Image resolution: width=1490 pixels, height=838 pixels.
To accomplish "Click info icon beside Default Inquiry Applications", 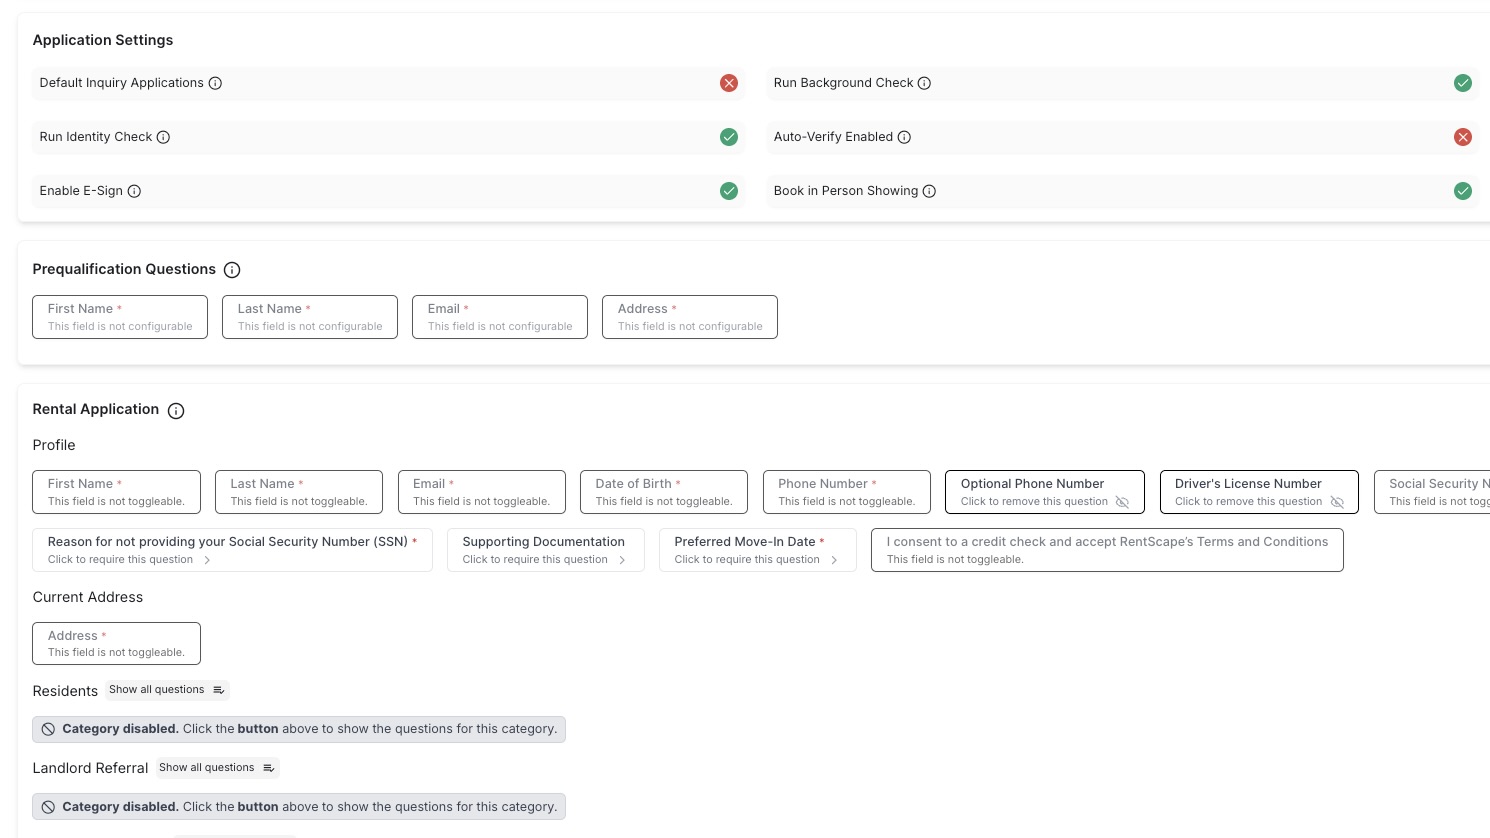I will 215,83.
